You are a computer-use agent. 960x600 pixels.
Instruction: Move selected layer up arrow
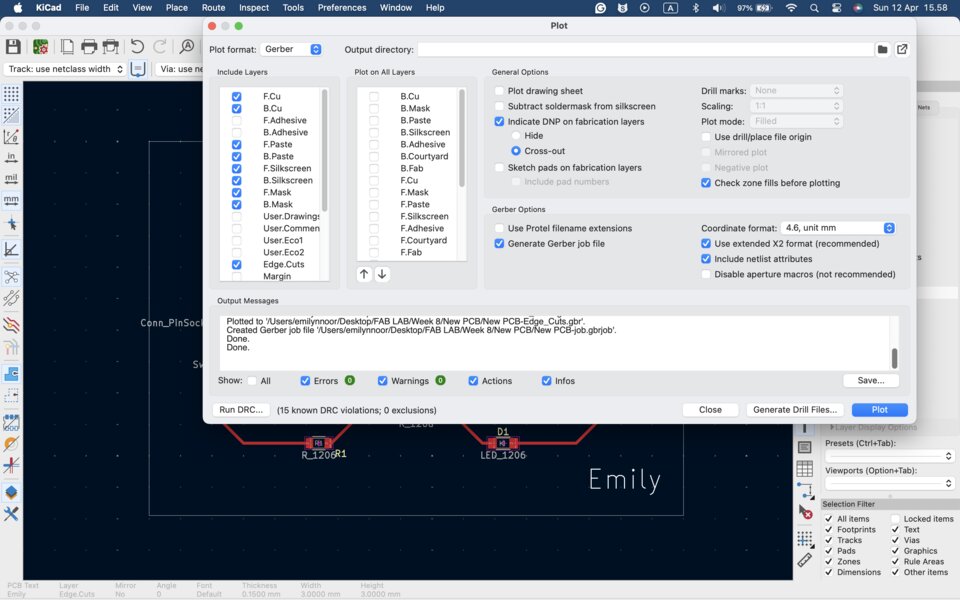tap(364, 274)
